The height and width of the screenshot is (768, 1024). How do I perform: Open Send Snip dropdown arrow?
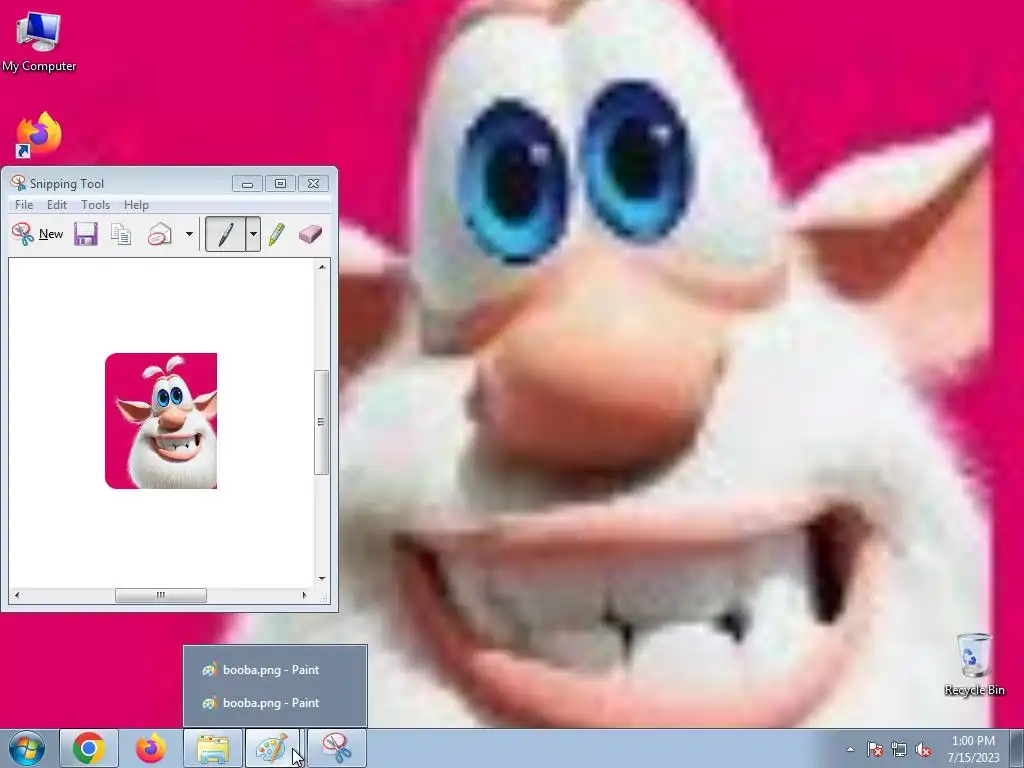[x=189, y=234]
